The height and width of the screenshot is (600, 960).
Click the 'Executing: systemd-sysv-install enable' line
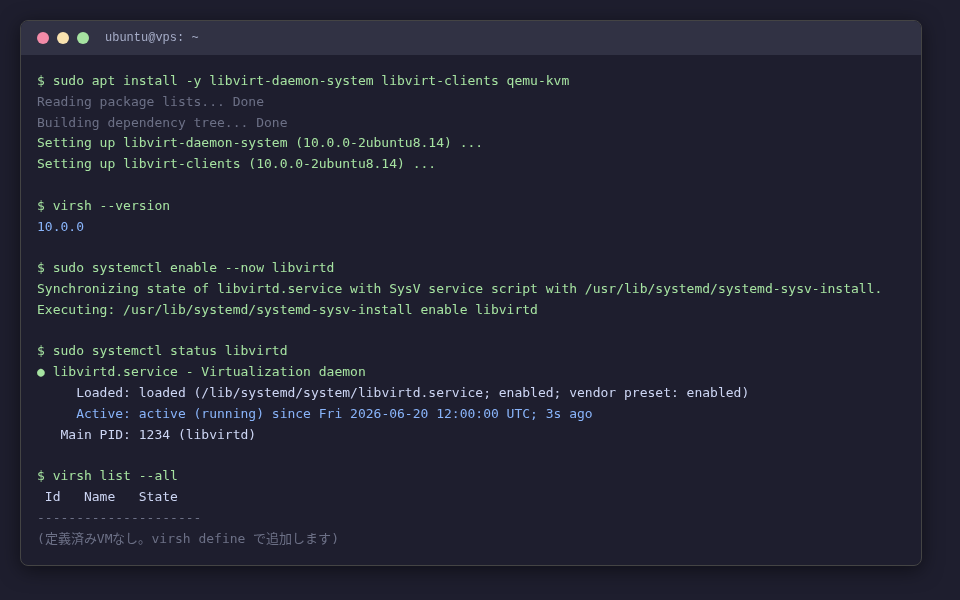287,309
